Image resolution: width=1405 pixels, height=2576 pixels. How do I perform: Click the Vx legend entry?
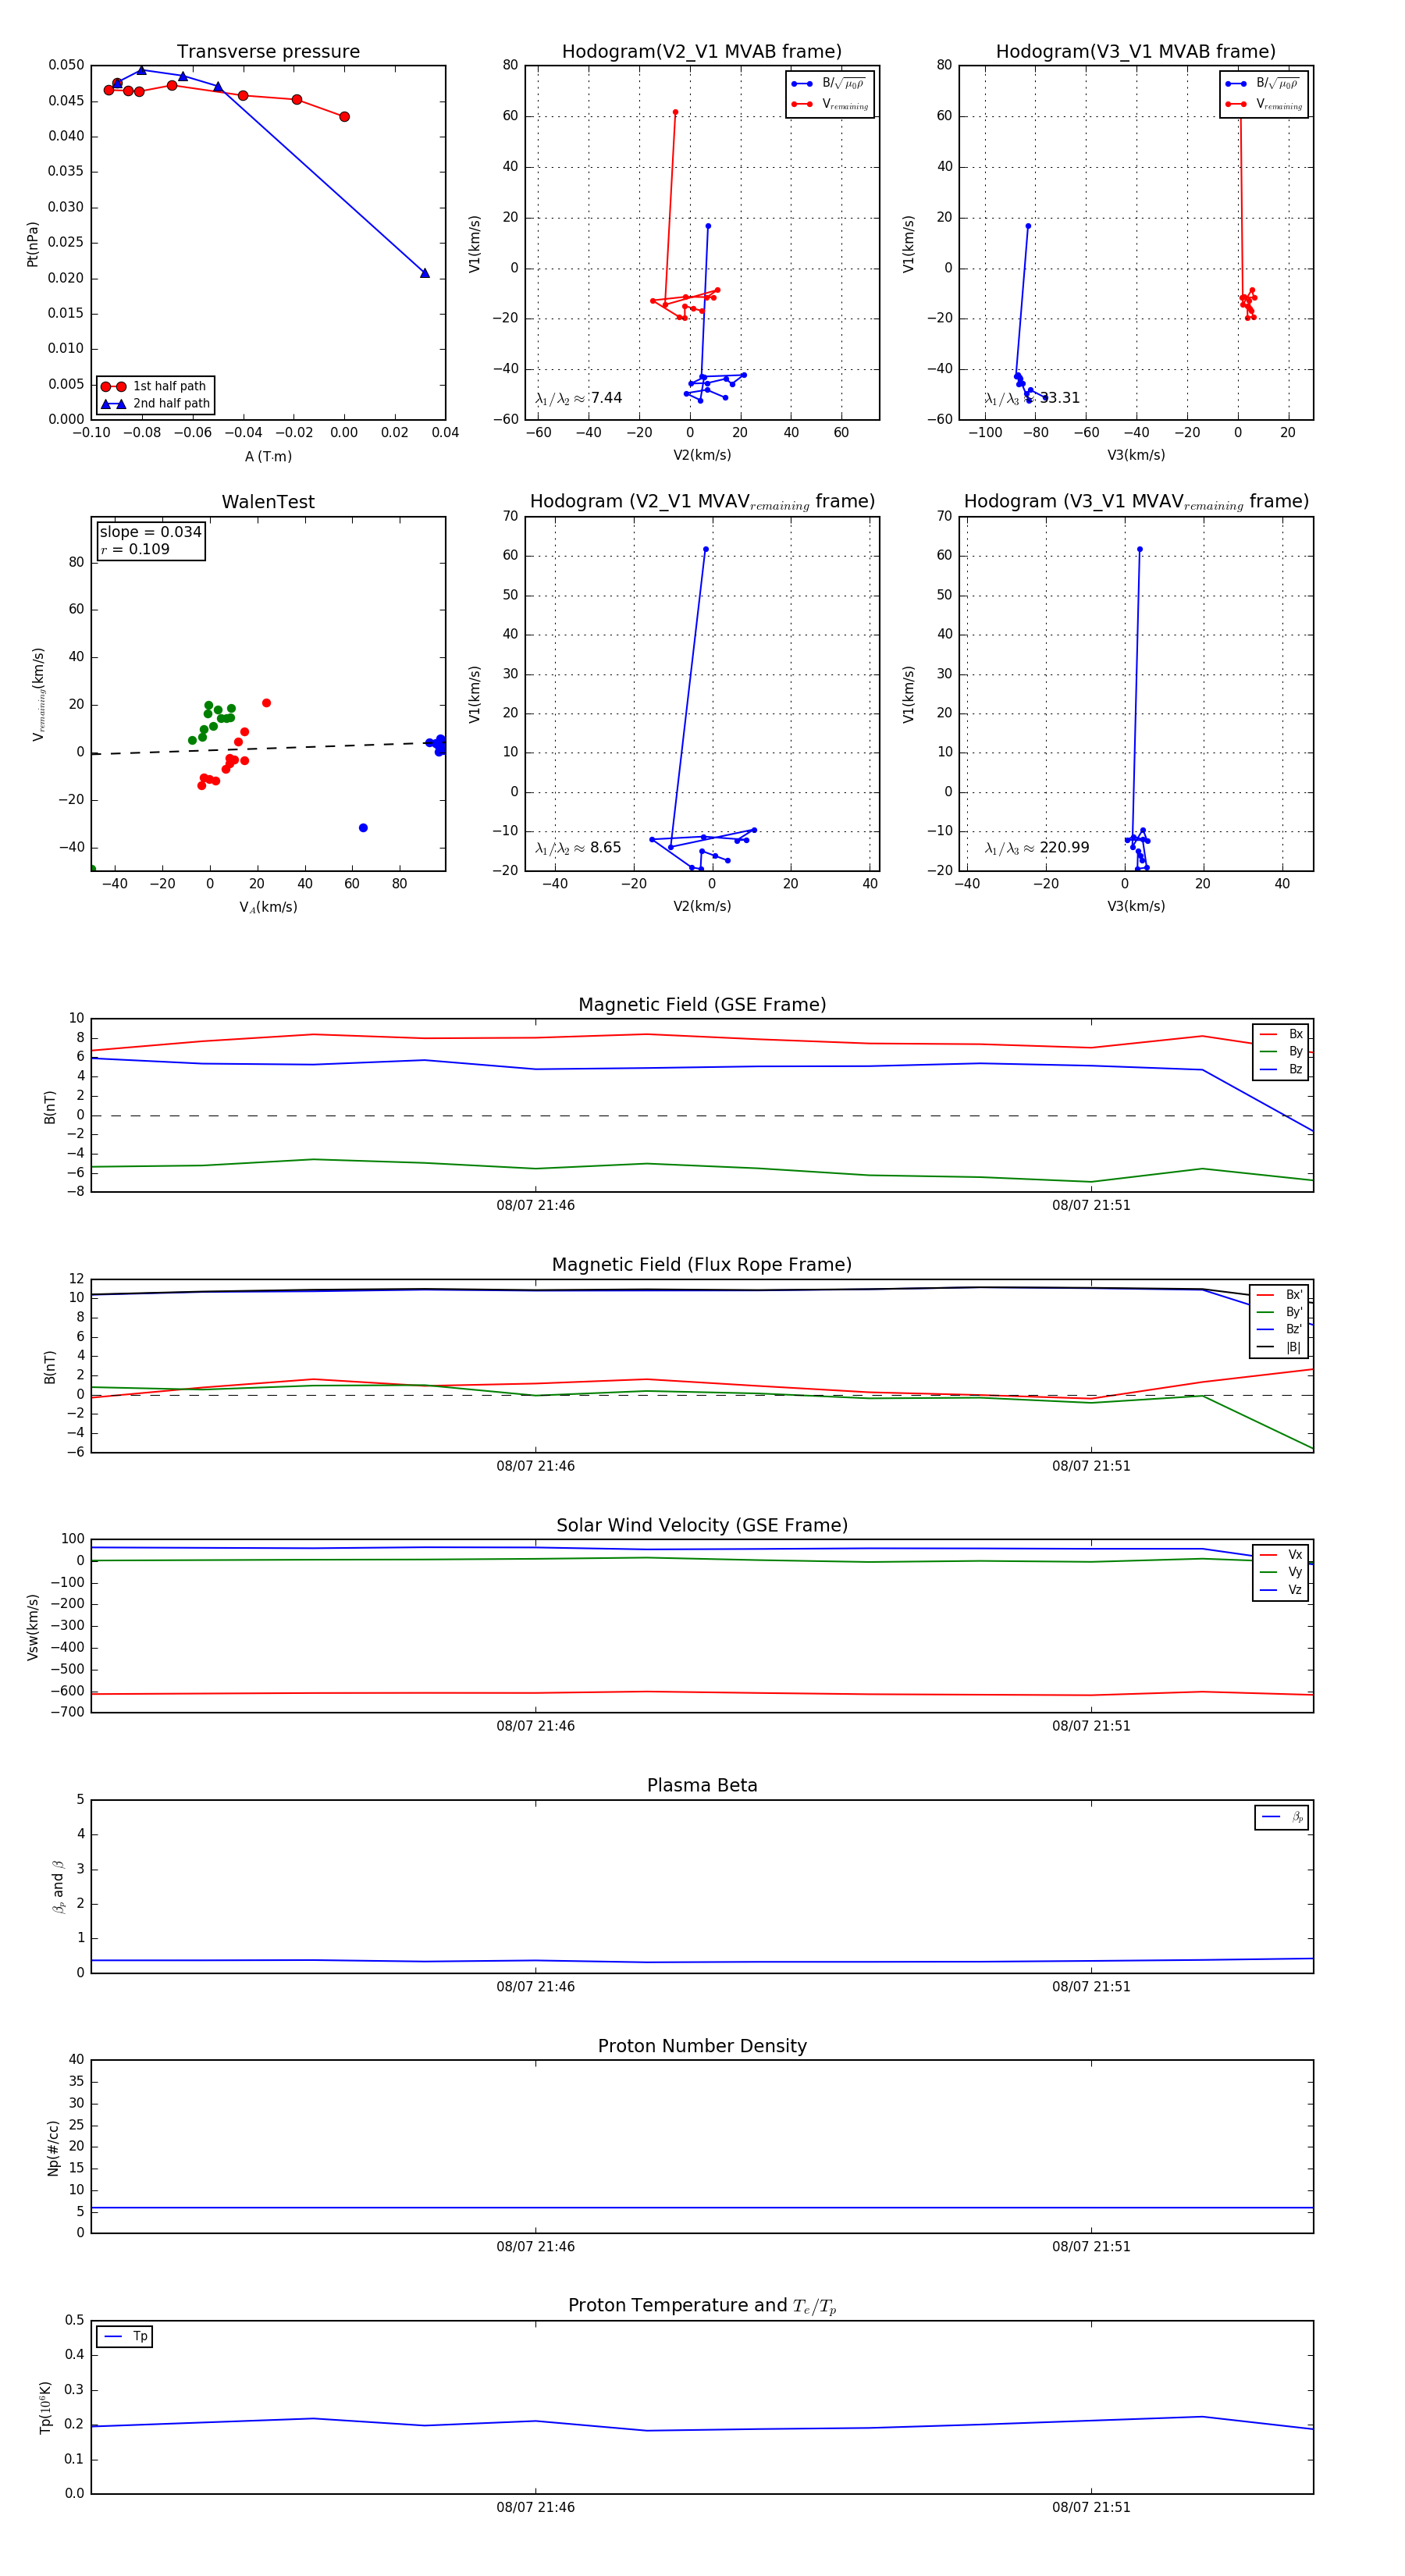click(1281, 1555)
